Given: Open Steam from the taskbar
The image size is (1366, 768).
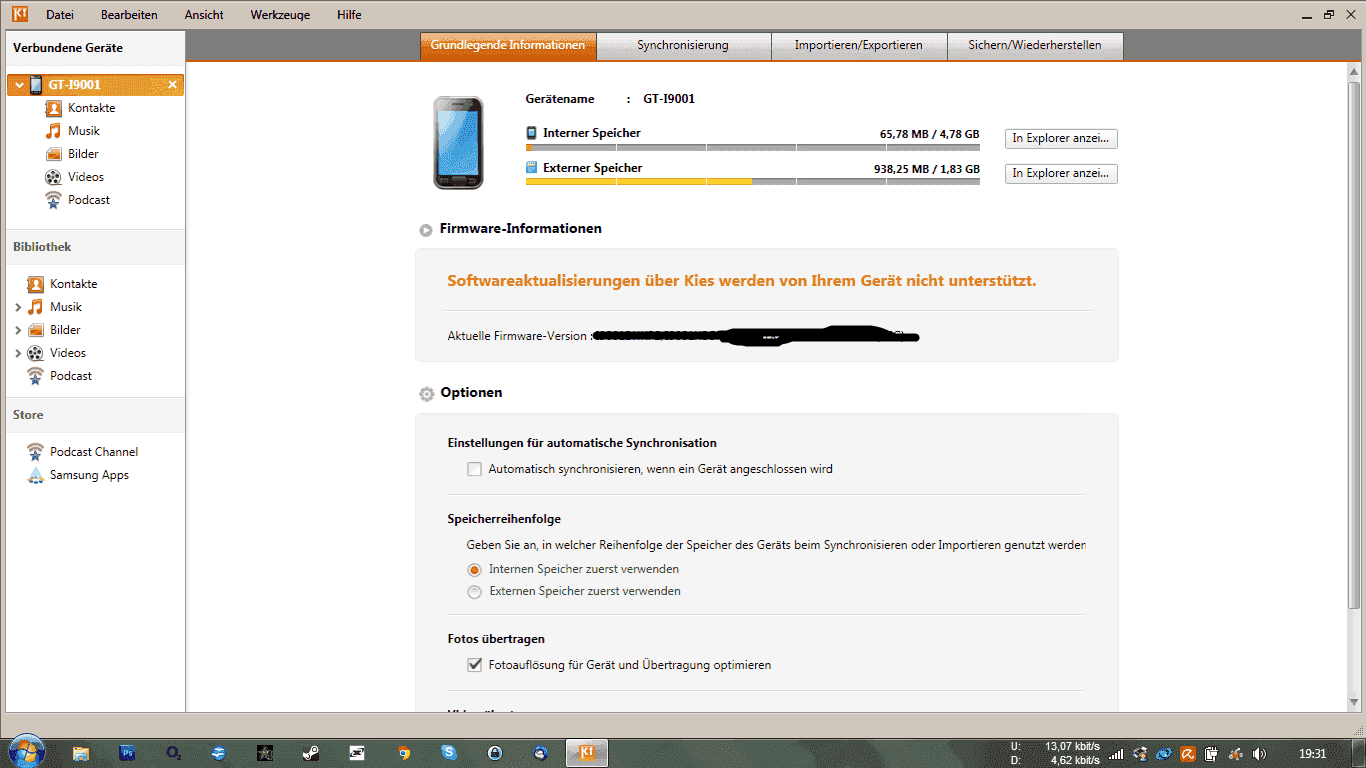Looking at the screenshot, I should pos(310,753).
